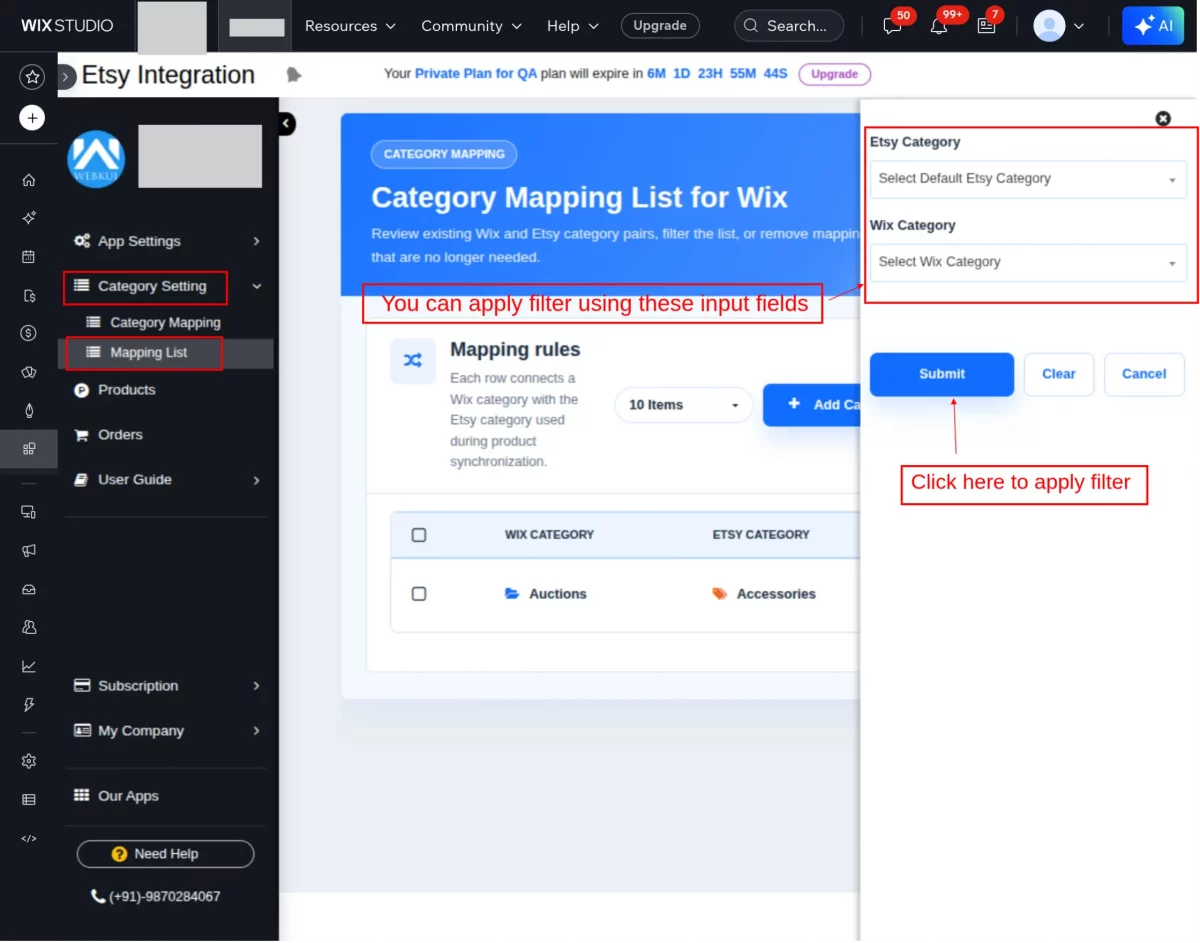The width and height of the screenshot is (1200, 943).
Task: Click the lightning automations icon
Action: tap(29, 705)
